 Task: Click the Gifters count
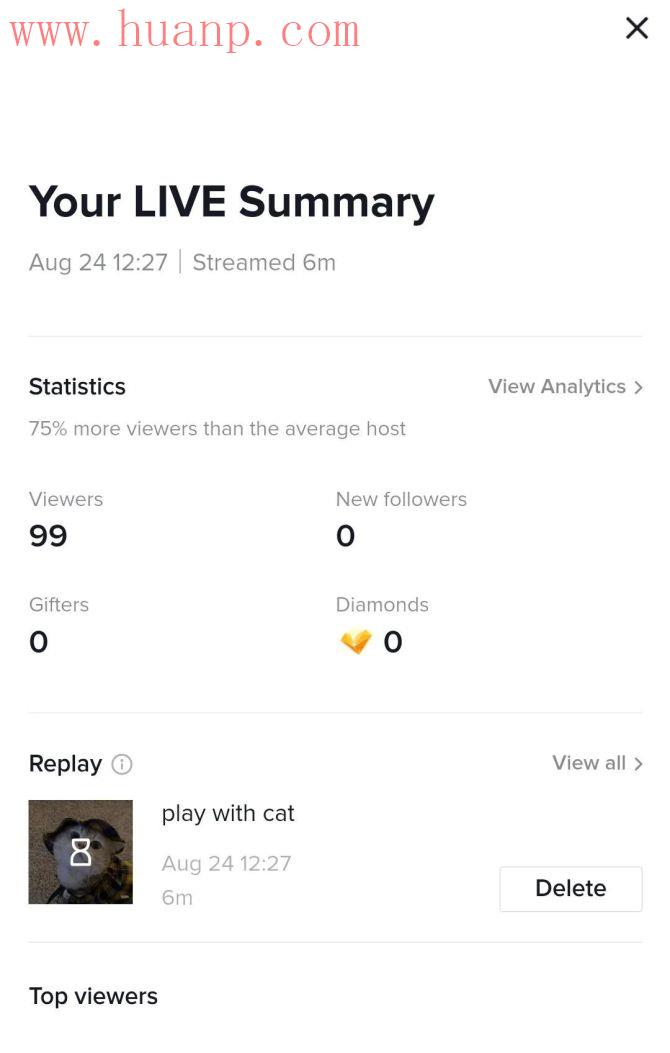(38, 642)
